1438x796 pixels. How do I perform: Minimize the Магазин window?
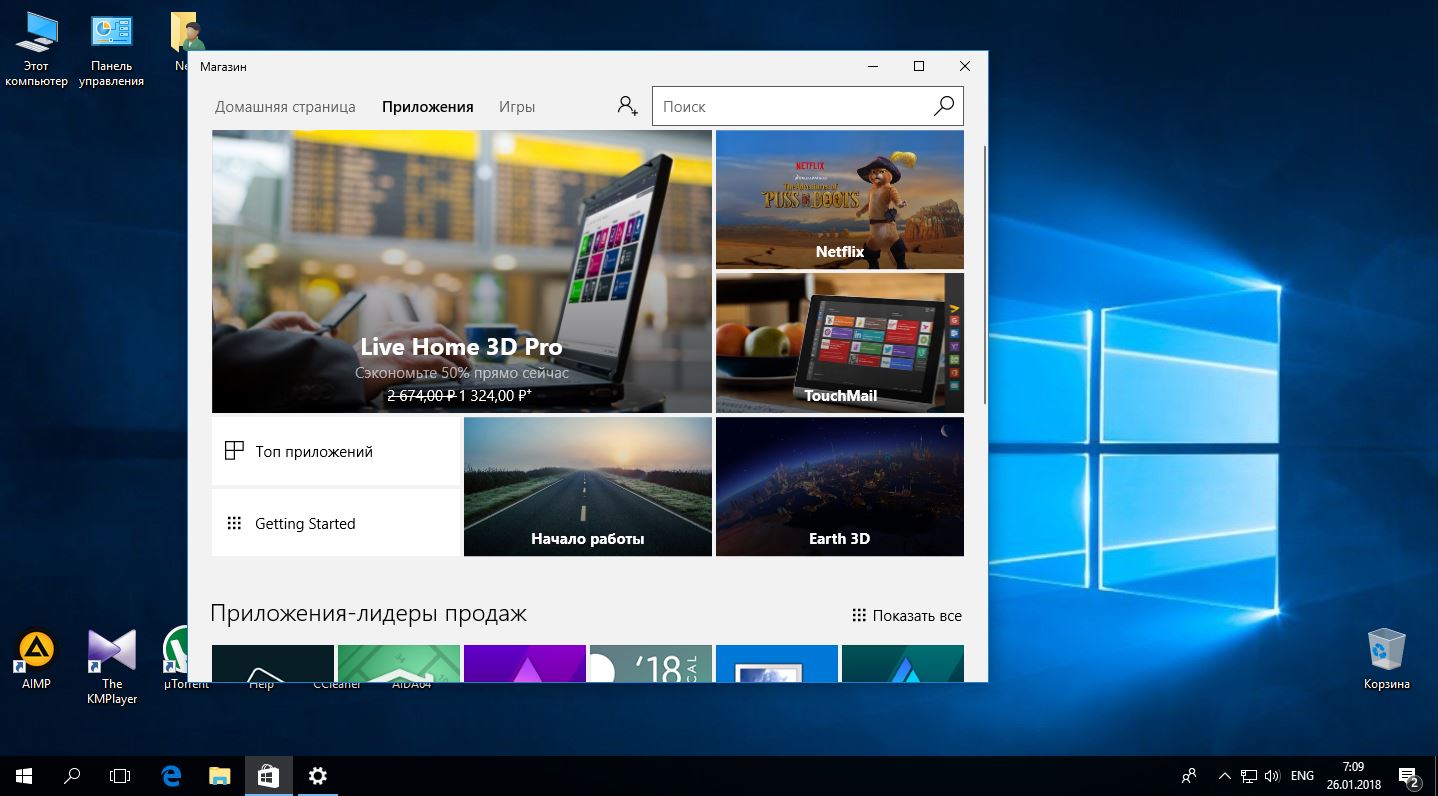click(873, 66)
